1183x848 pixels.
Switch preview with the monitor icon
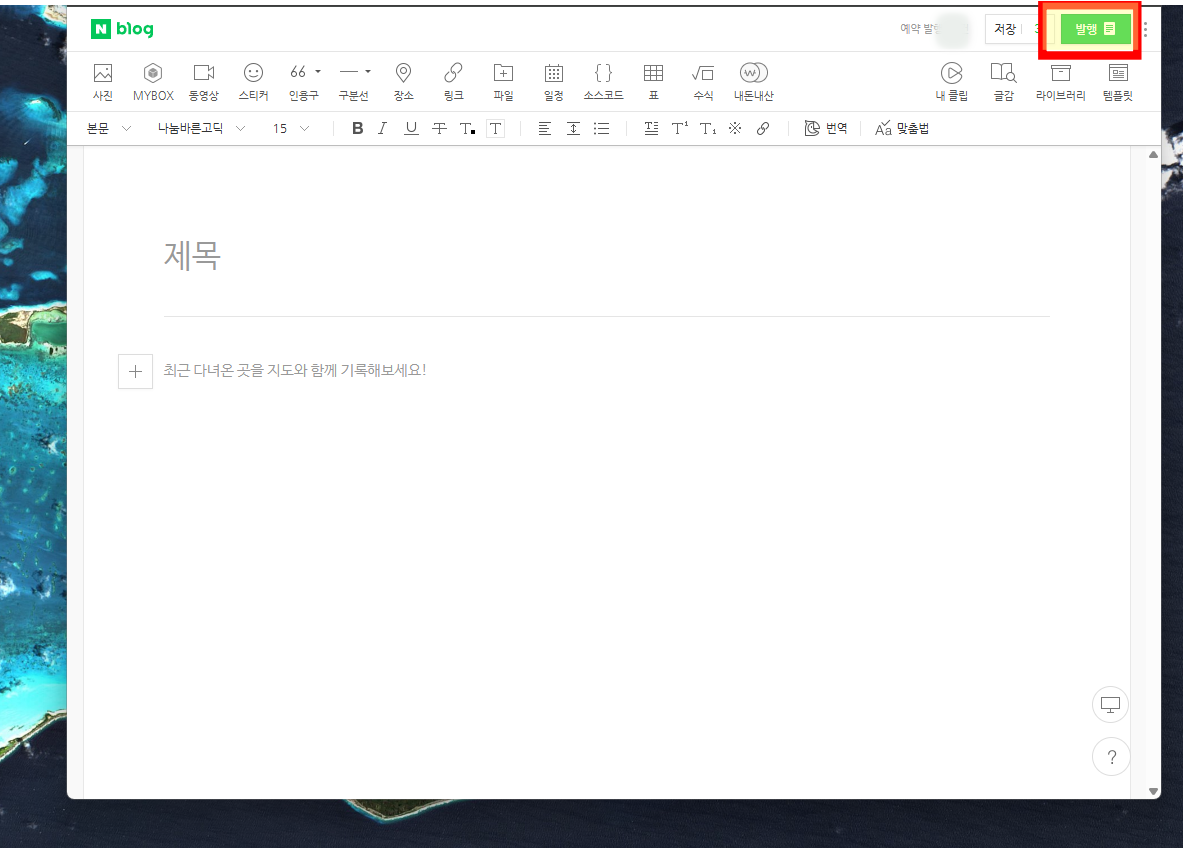1111,705
